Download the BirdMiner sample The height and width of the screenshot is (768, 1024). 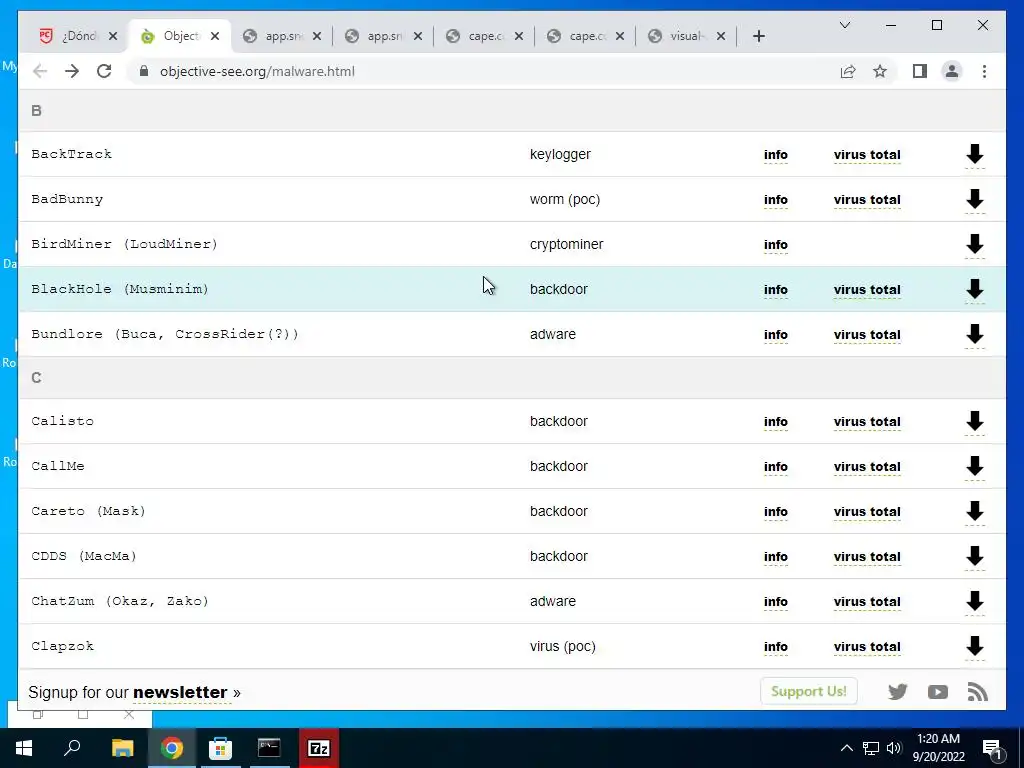[974, 244]
